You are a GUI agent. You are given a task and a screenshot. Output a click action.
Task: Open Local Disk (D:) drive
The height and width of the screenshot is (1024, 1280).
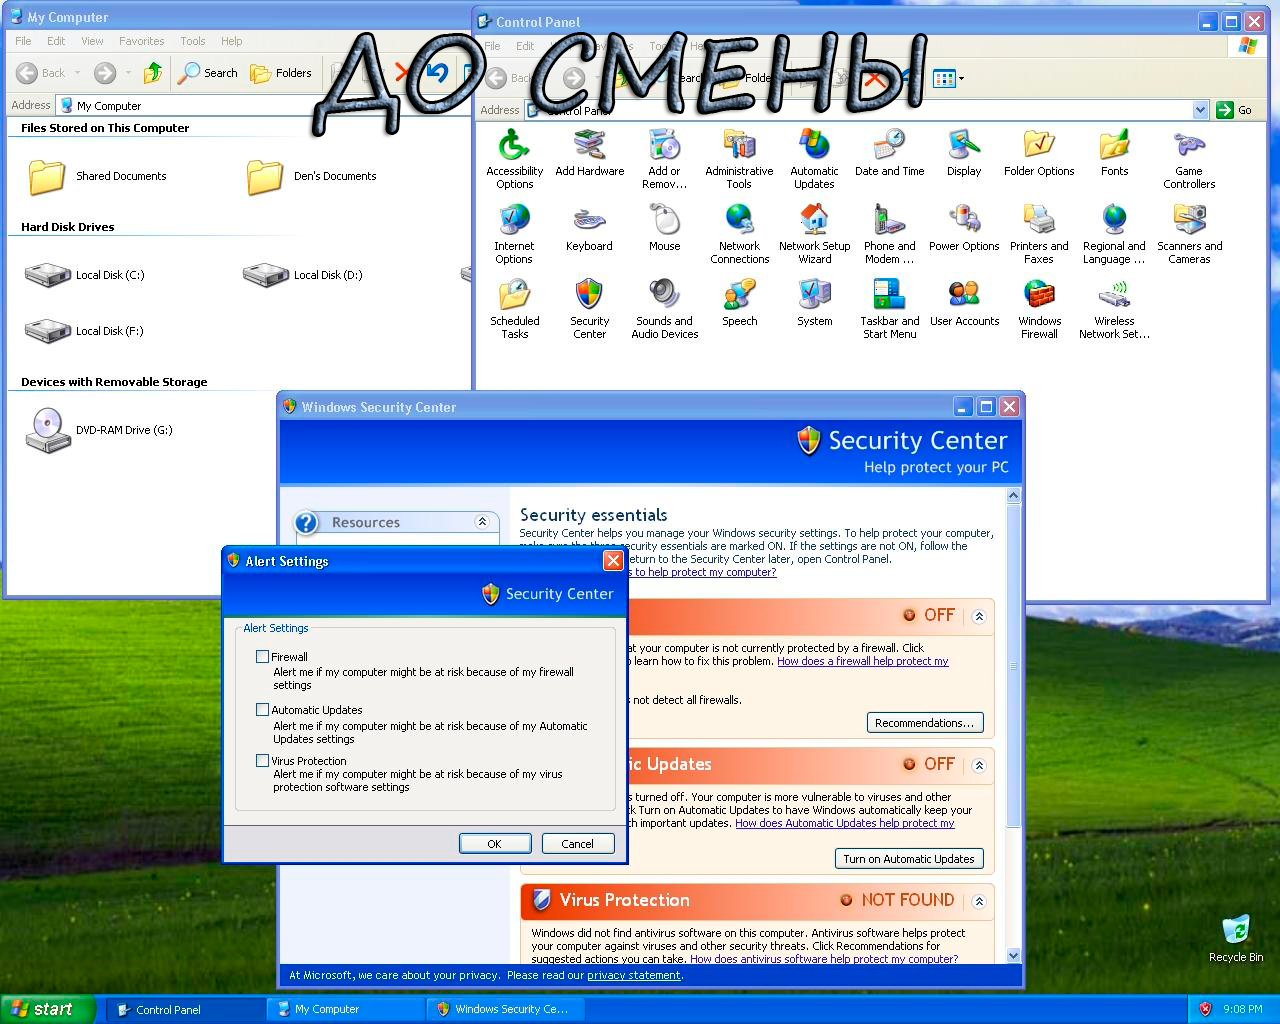[303, 274]
